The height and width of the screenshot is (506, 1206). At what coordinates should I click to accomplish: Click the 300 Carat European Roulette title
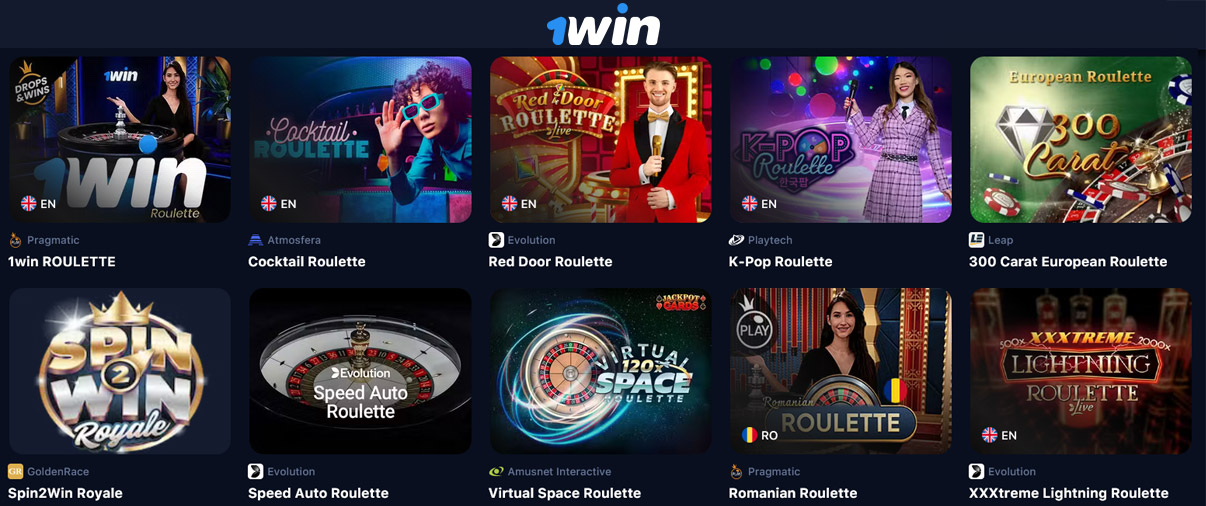tap(1068, 262)
